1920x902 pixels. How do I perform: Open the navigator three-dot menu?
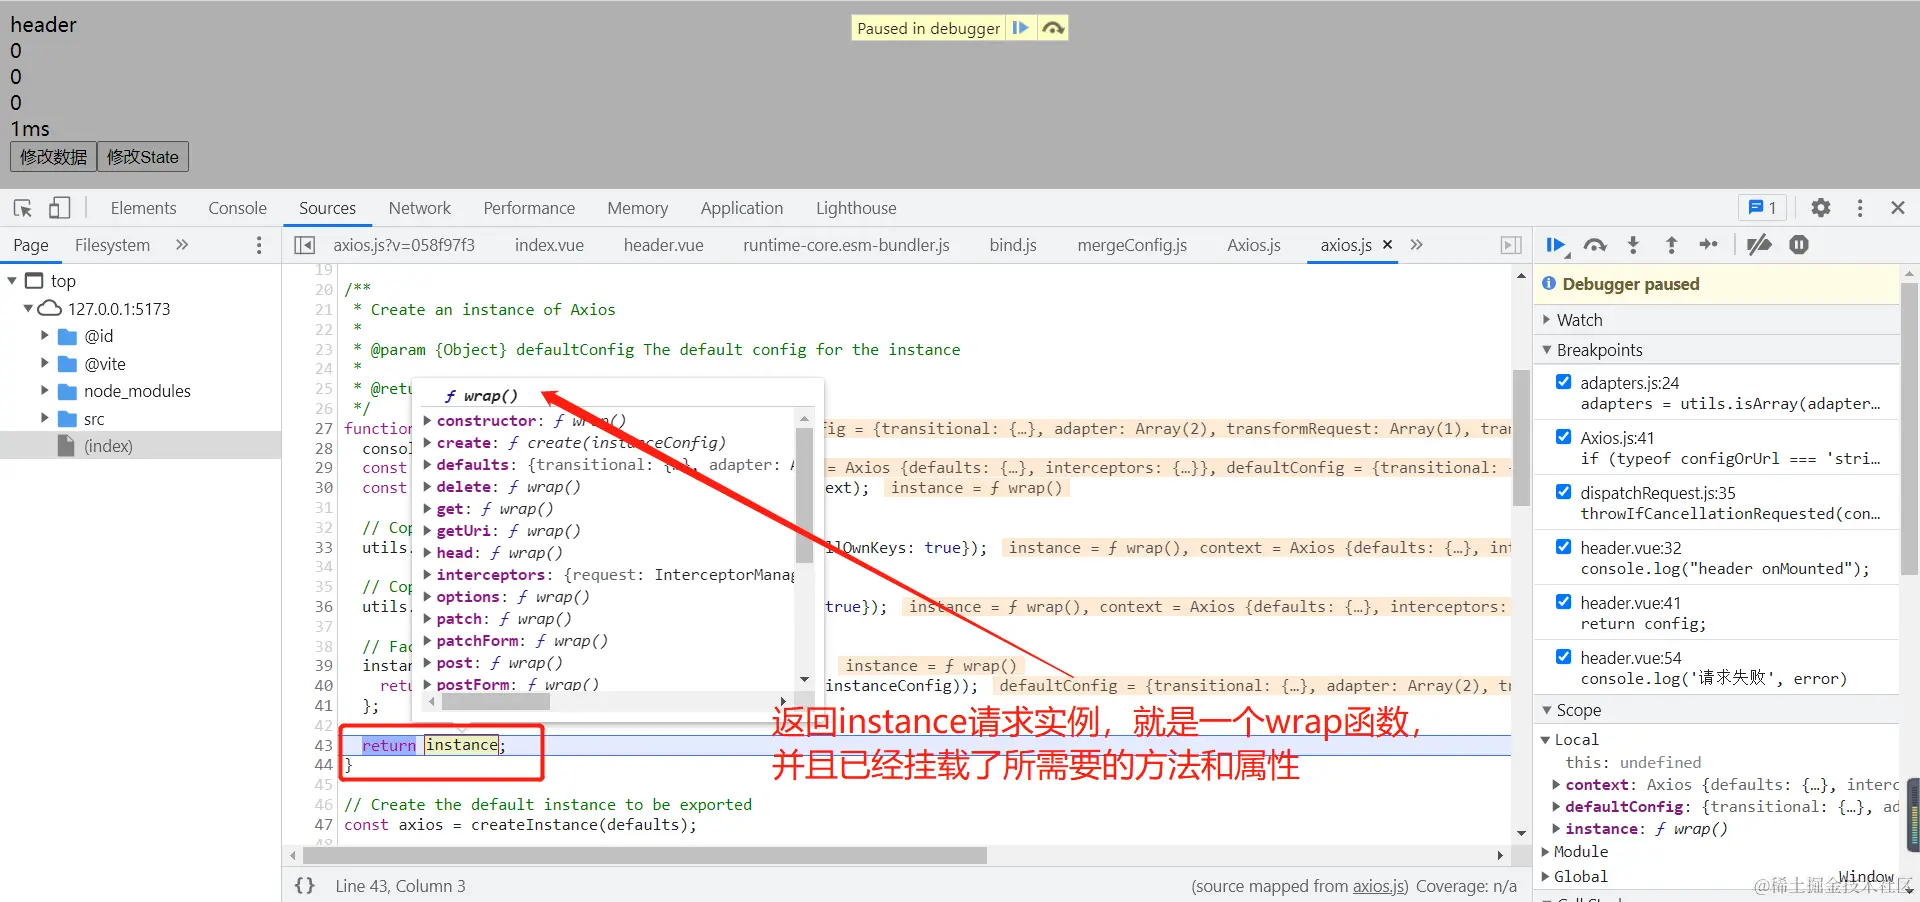point(259,245)
